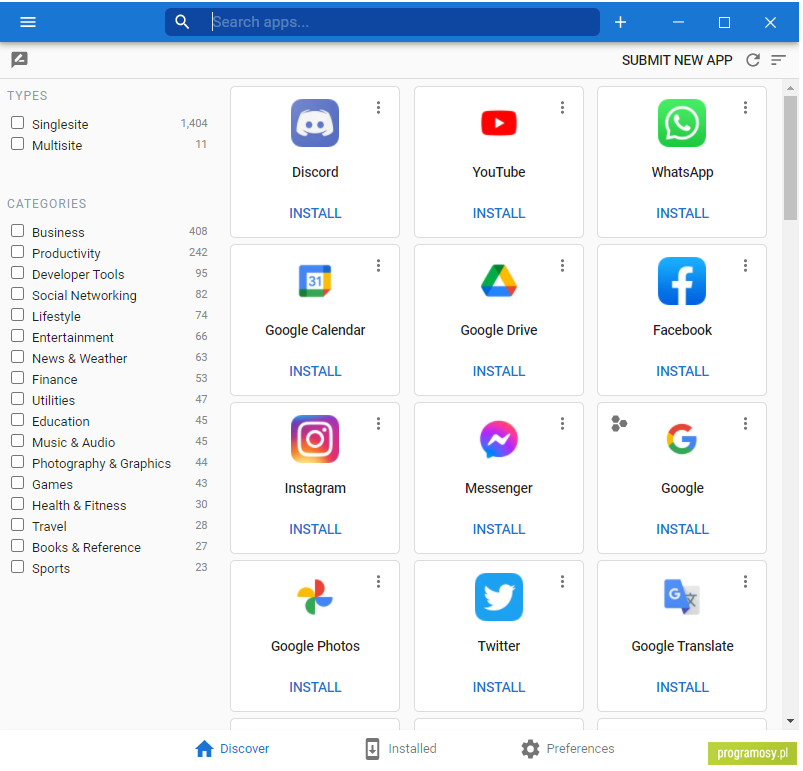Toggle Social Networking category filter
Screen dimensions: 803x771
(x=17, y=294)
